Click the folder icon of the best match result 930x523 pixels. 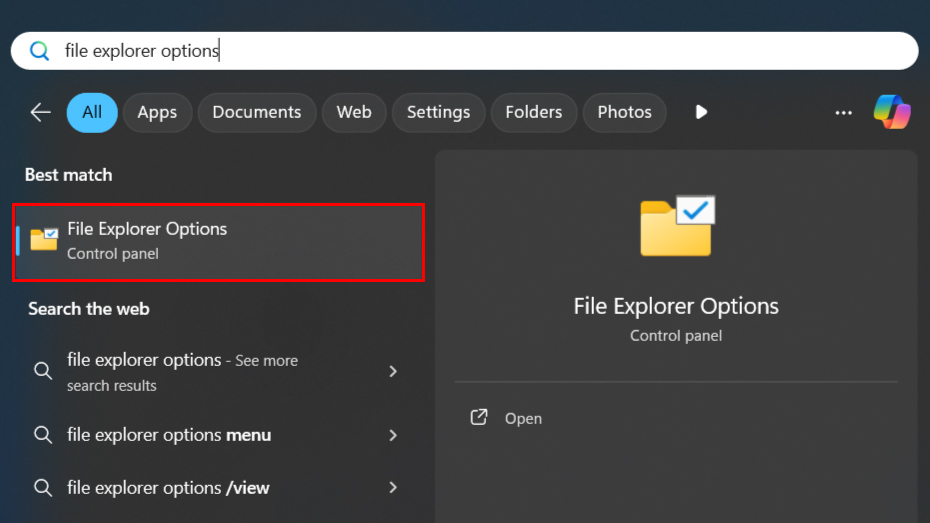click(x=44, y=240)
